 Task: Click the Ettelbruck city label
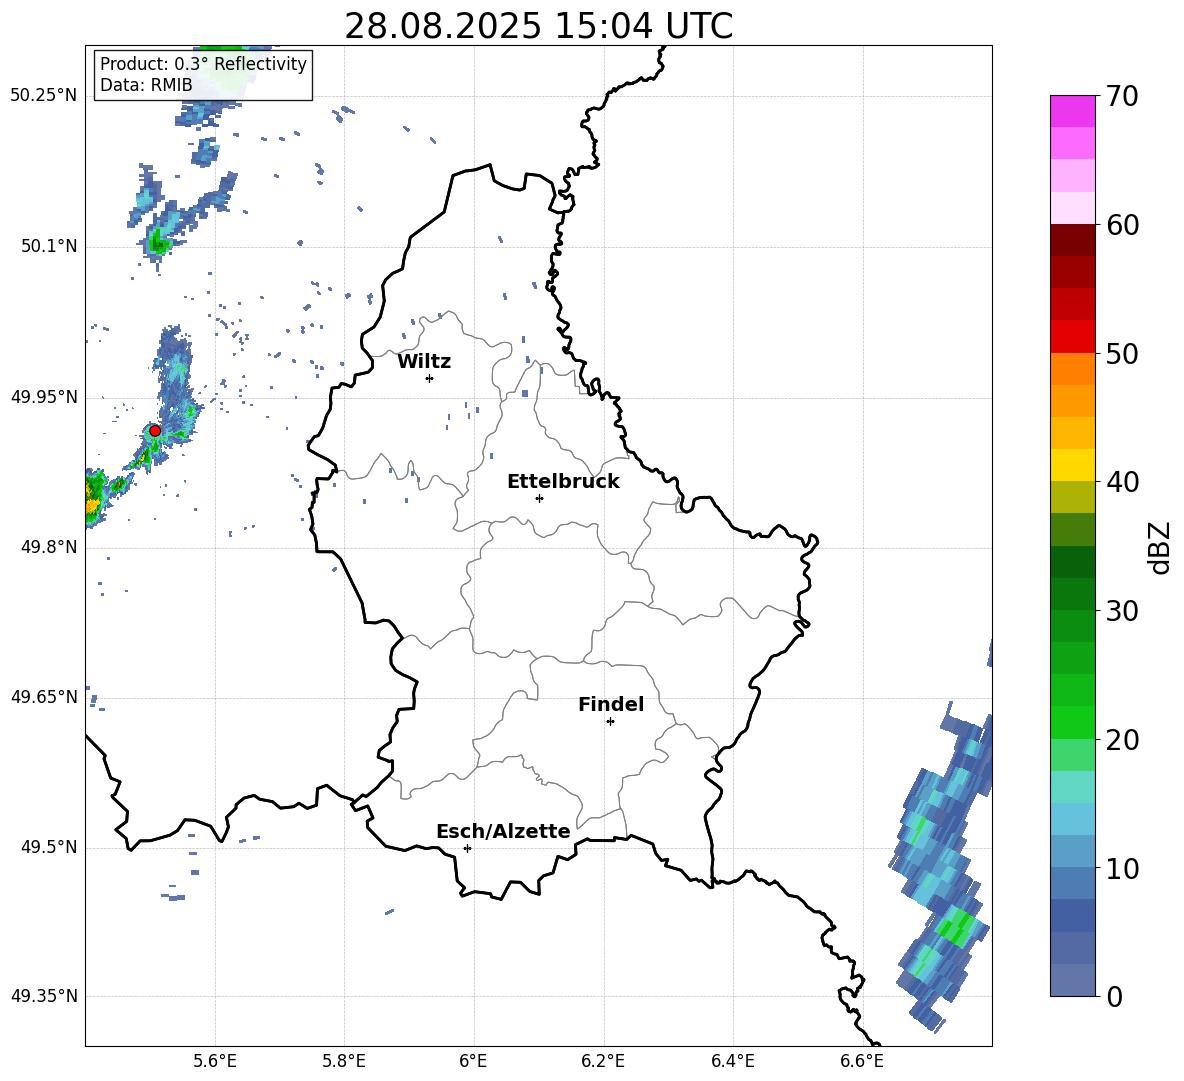coord(563,482)
